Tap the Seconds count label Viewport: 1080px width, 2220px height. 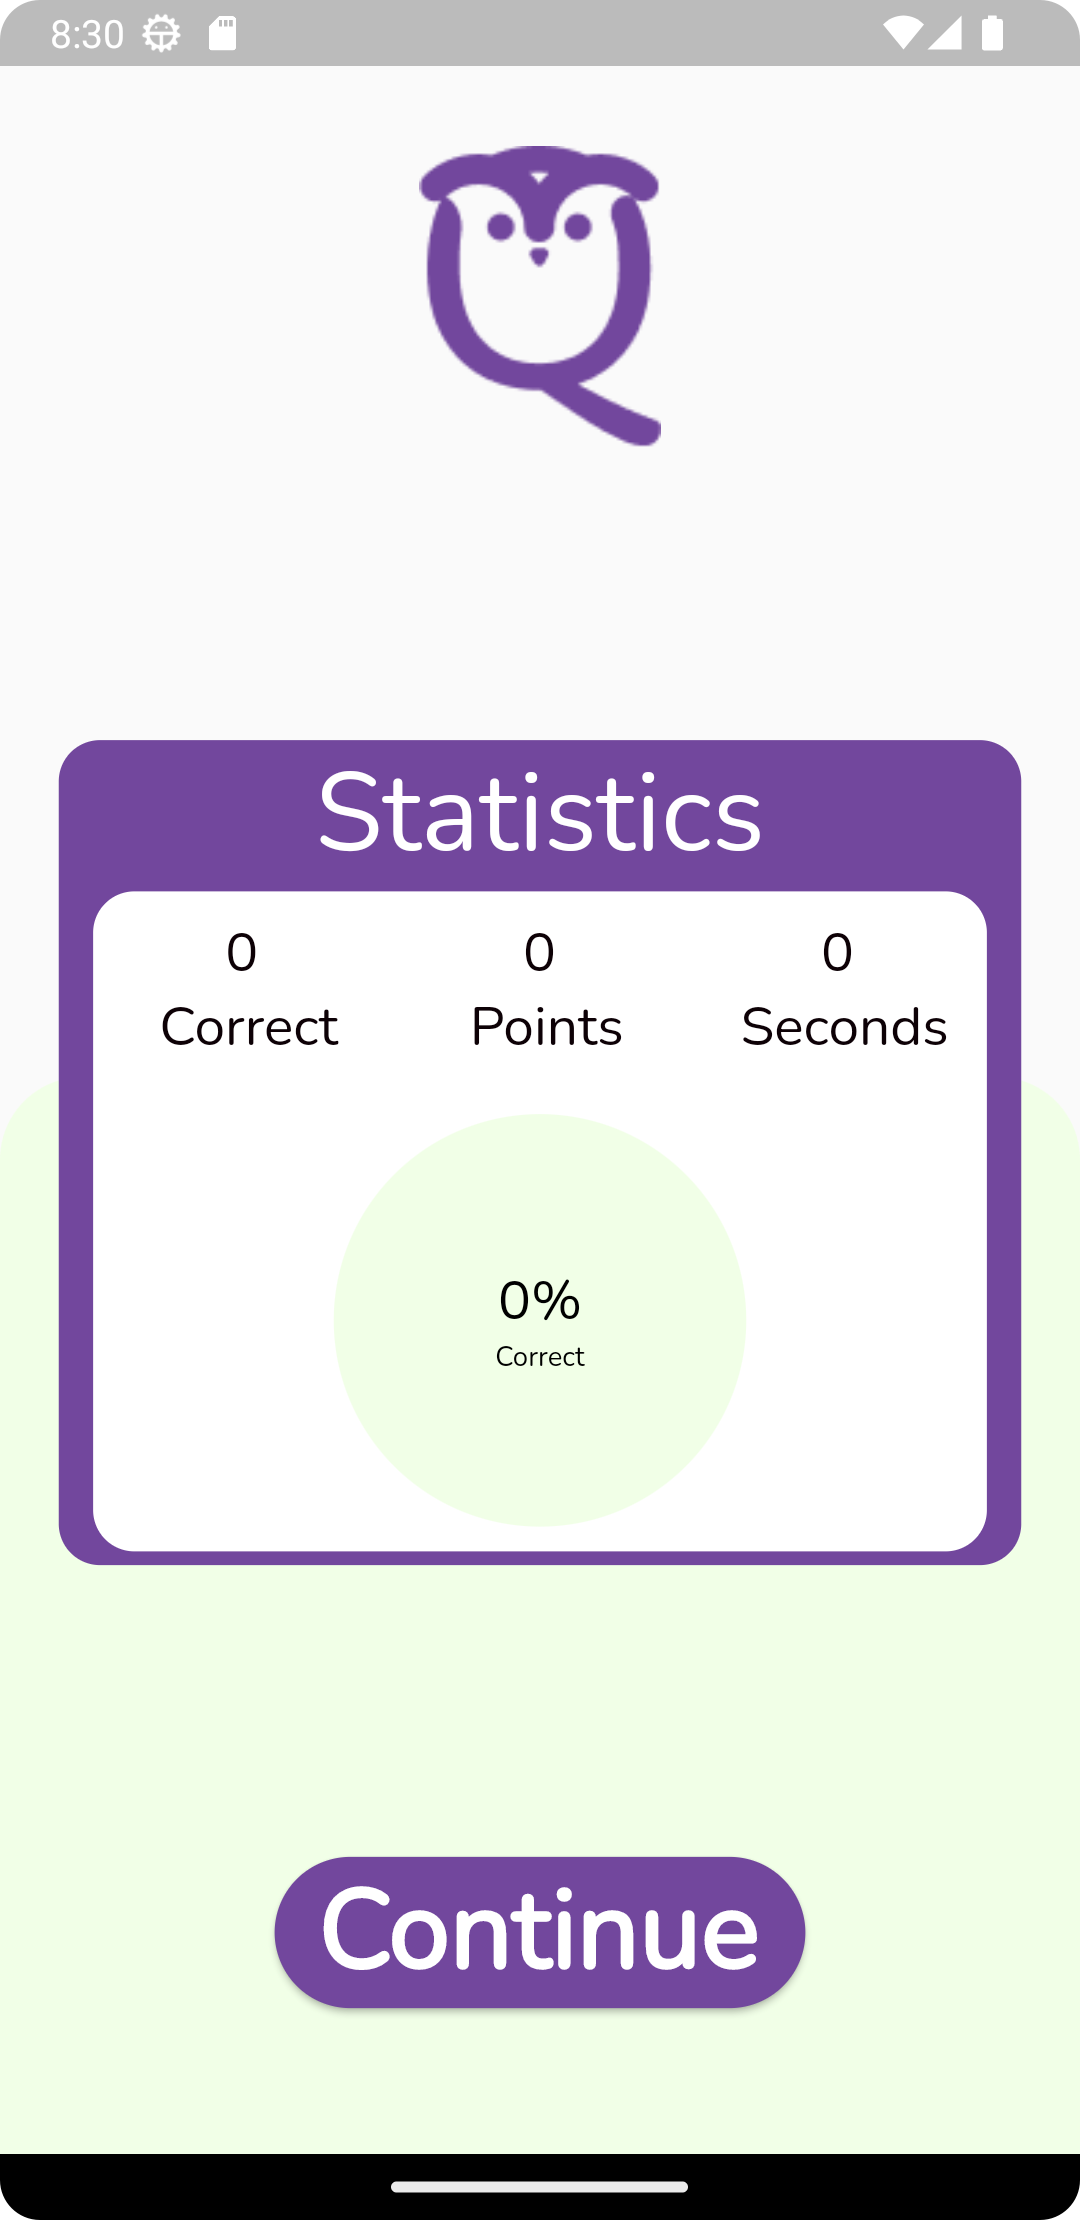[x=844, y=1027]
